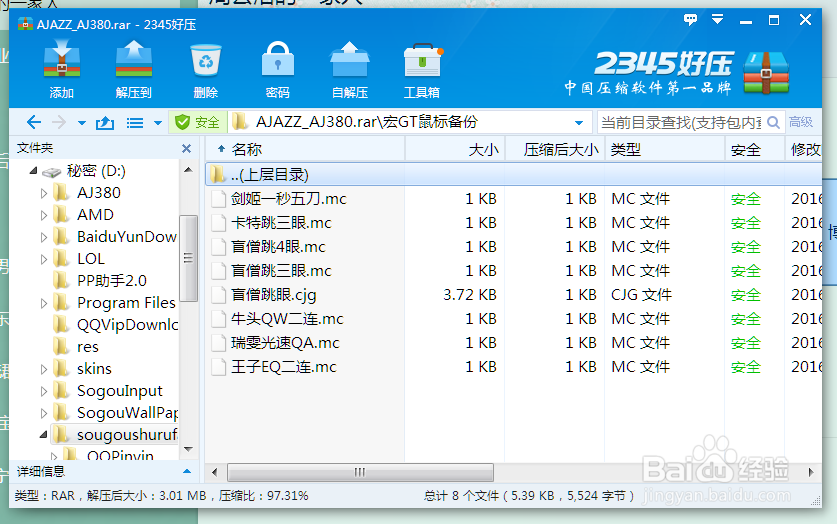Sort by 大小 column header
The height and width of the screenshot is (524, 837).
(x=455, y=149)
